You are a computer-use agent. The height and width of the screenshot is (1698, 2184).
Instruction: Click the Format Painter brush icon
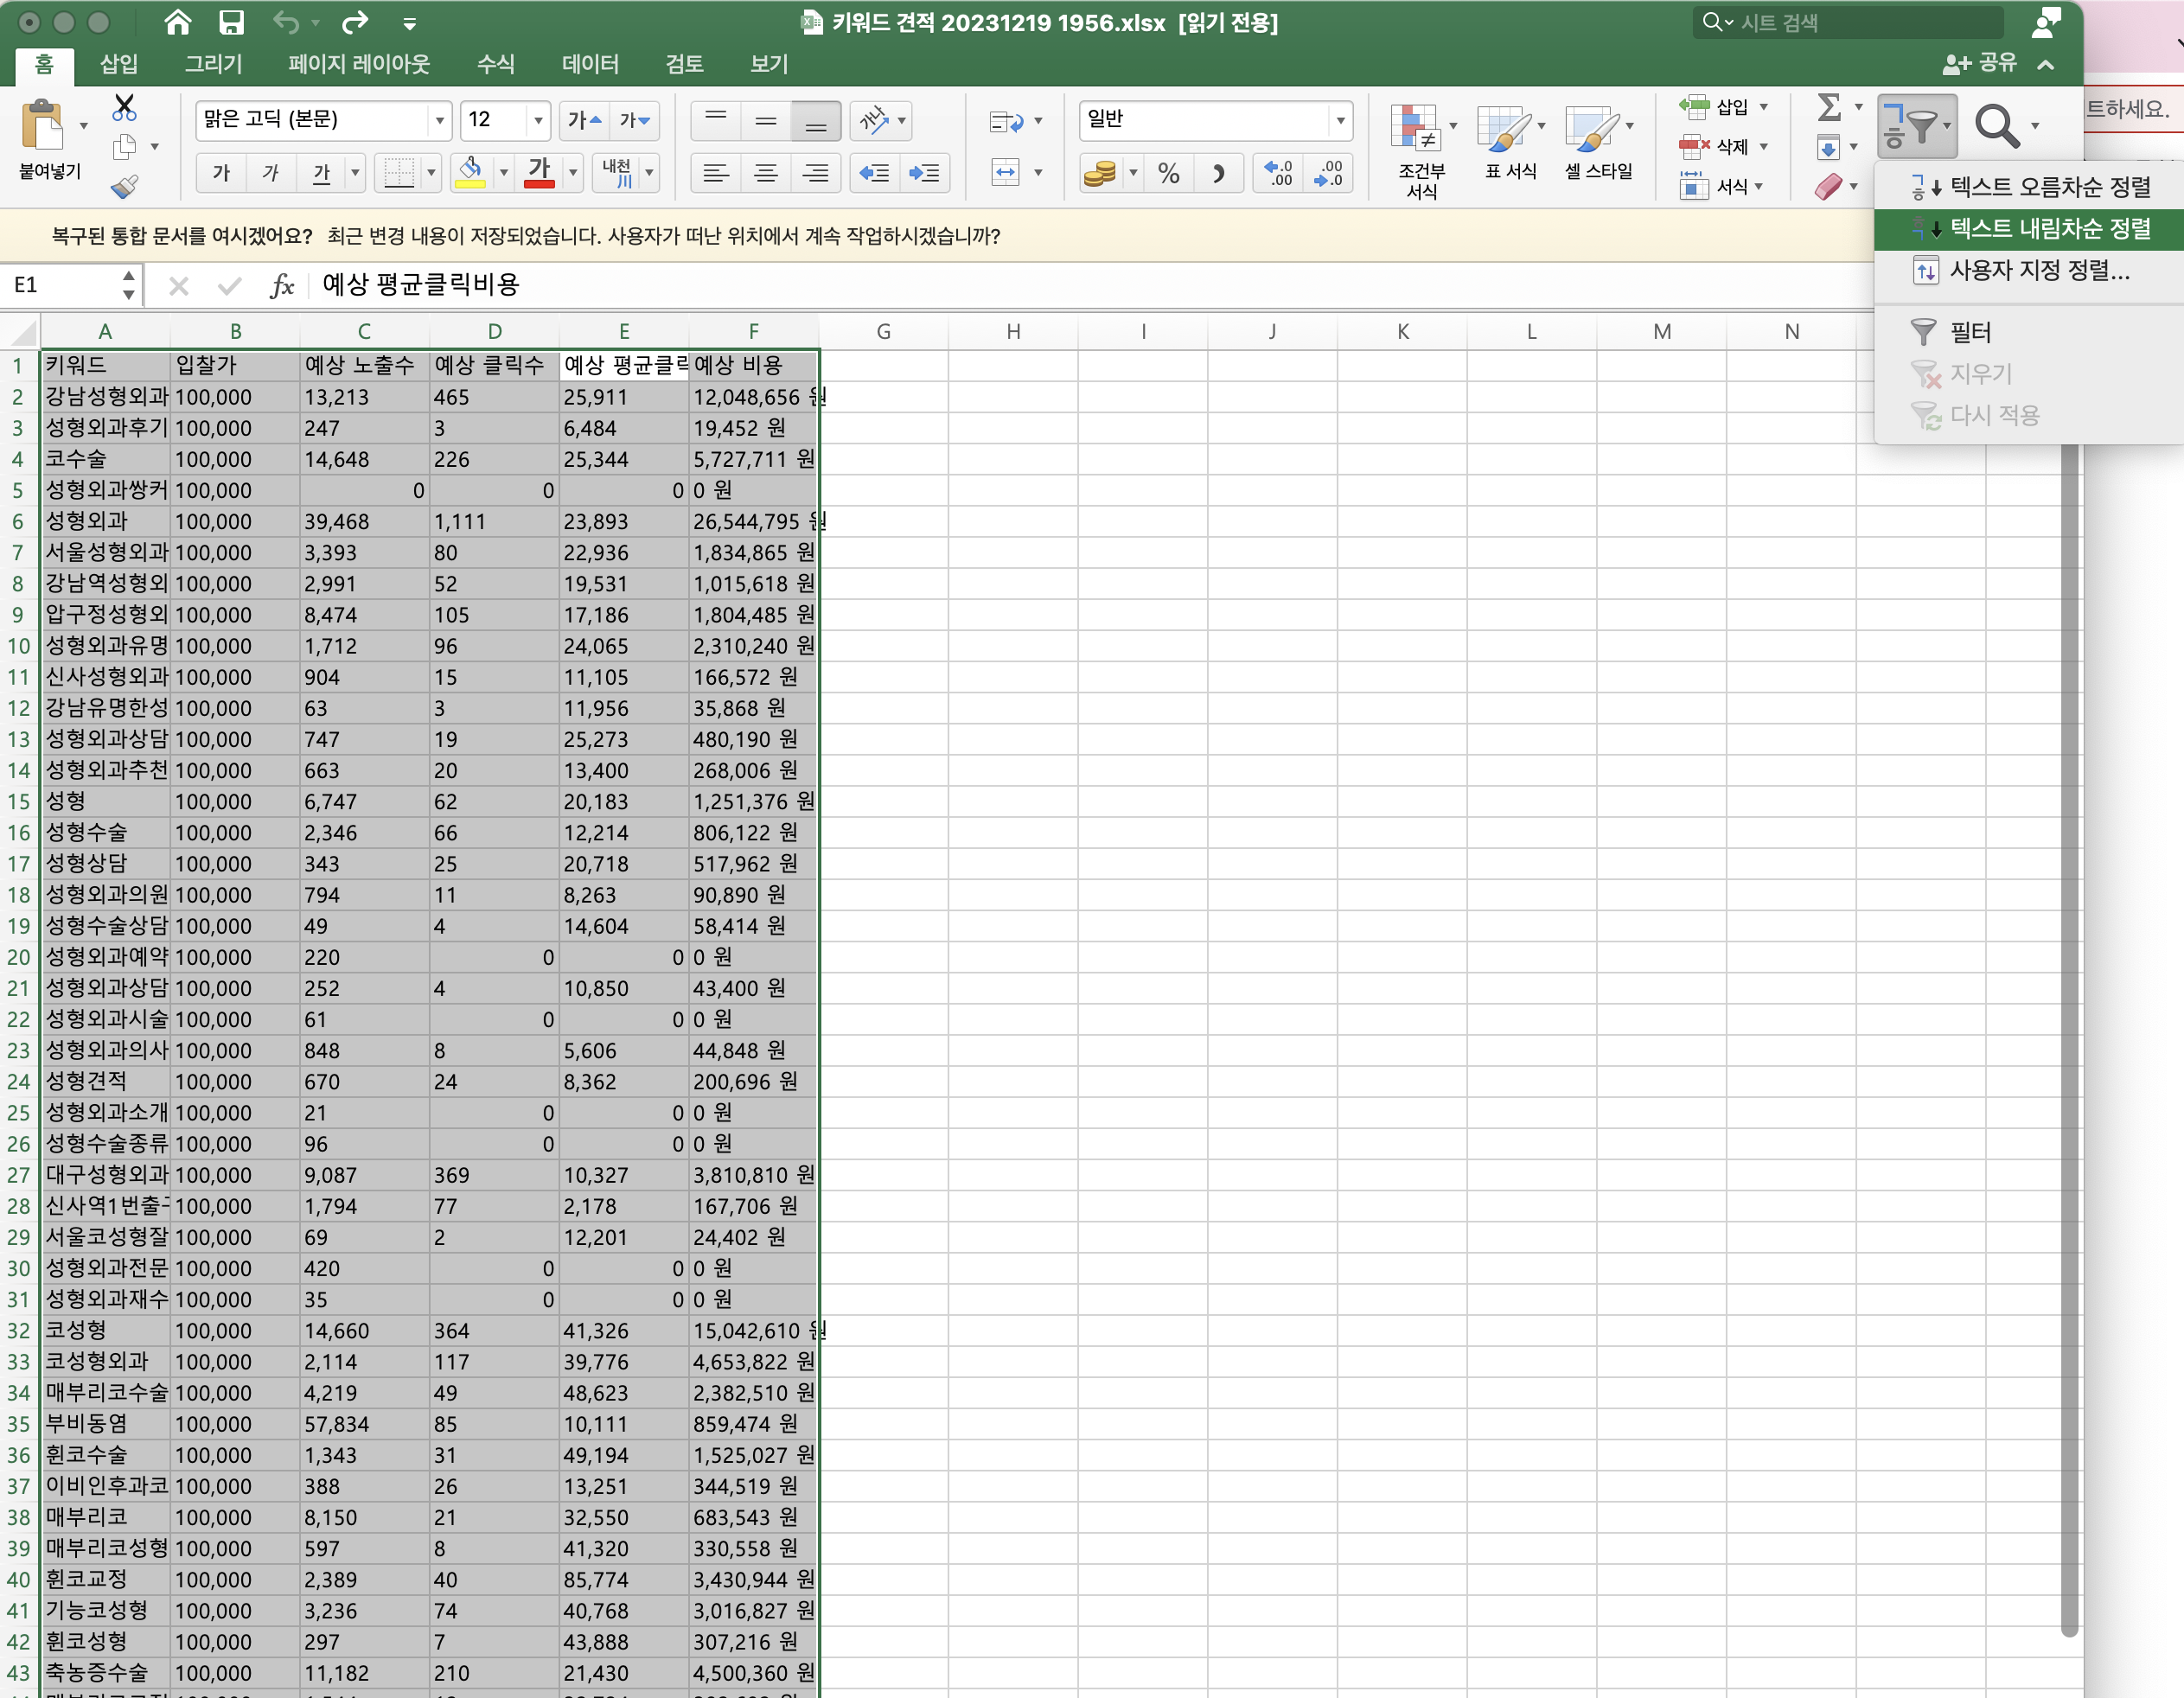tap(124, 186)
